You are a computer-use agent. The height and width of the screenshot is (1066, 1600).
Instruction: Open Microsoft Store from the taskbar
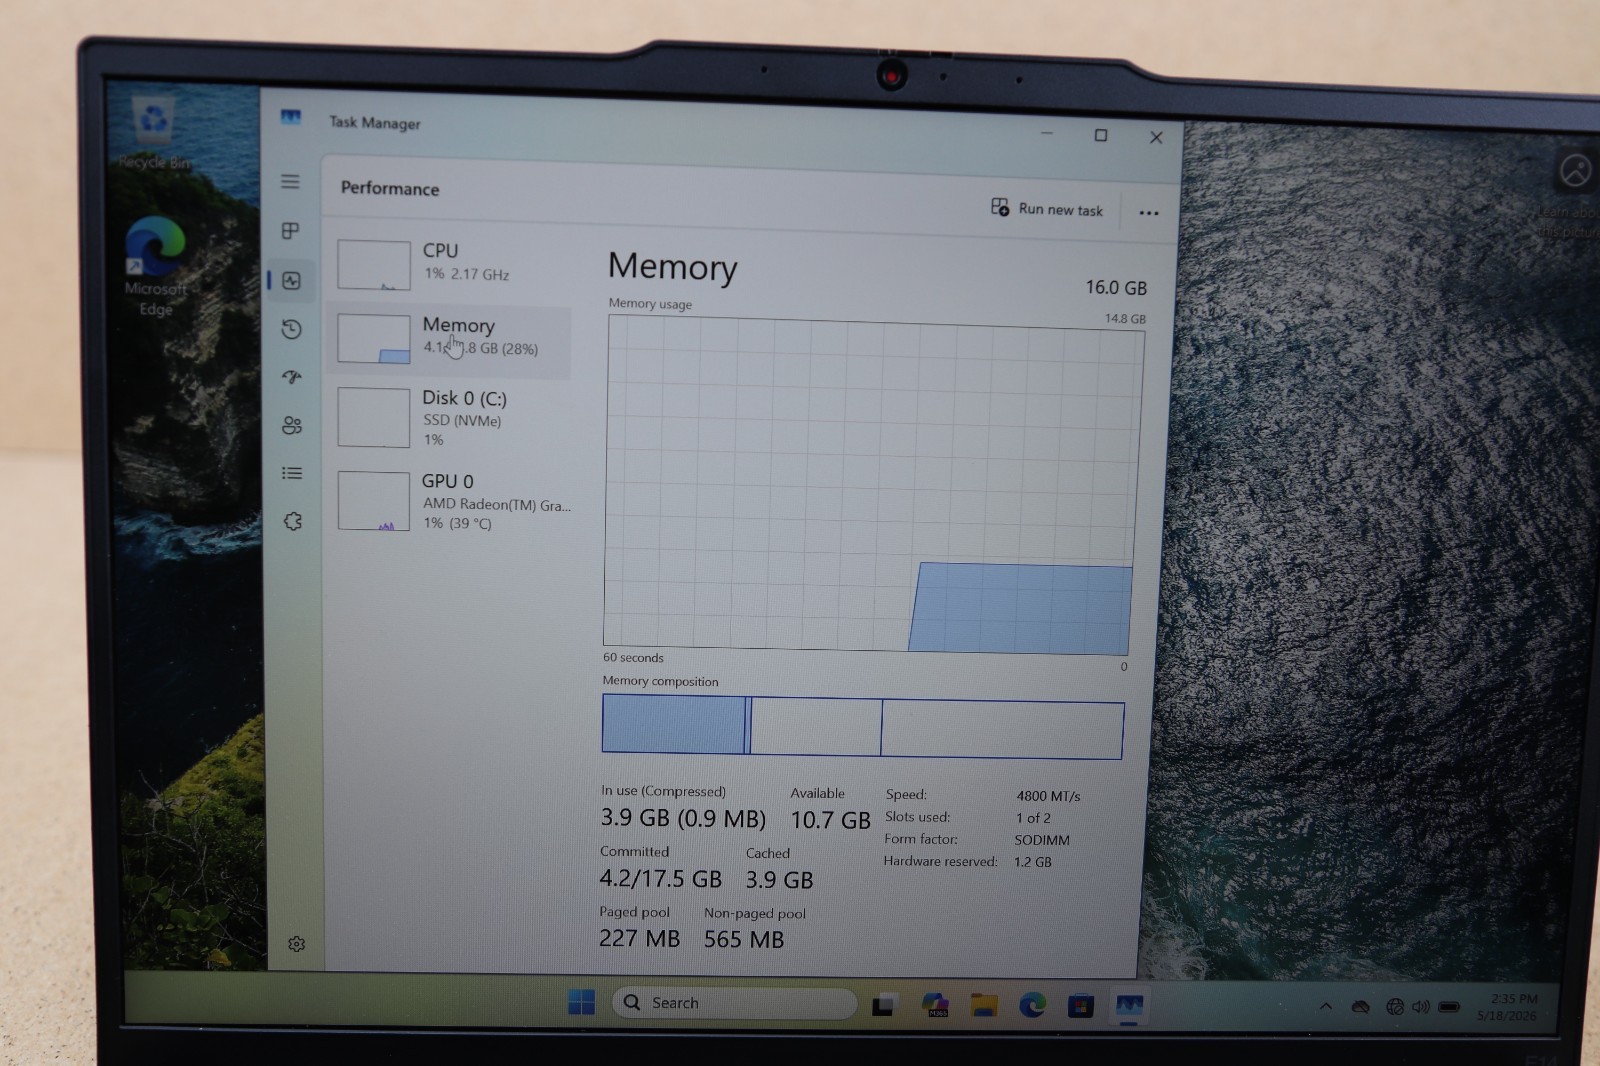pos(1080,1006)
